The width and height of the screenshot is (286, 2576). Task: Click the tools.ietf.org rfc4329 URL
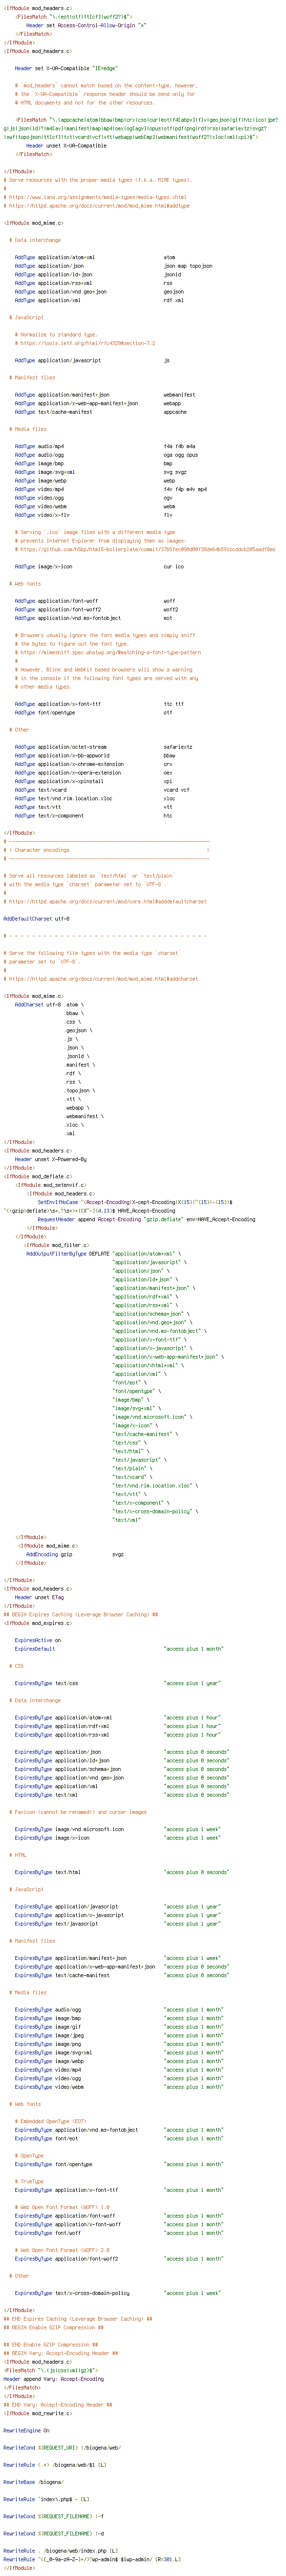pos(87,343)
